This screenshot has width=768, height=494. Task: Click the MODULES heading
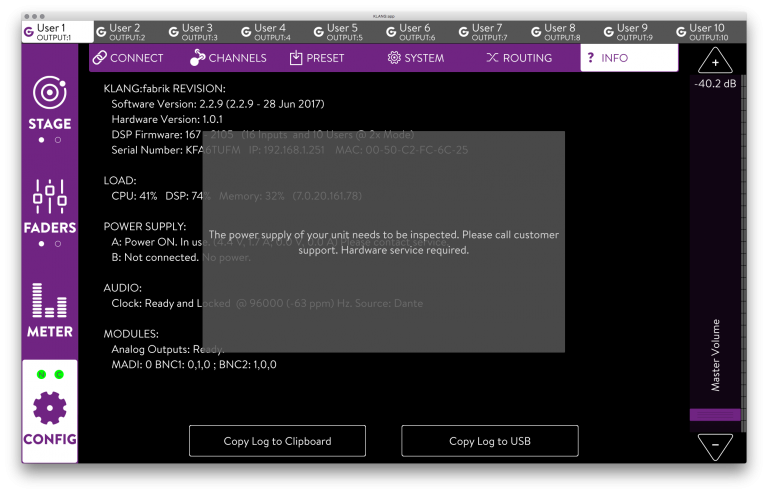point(131,334)
